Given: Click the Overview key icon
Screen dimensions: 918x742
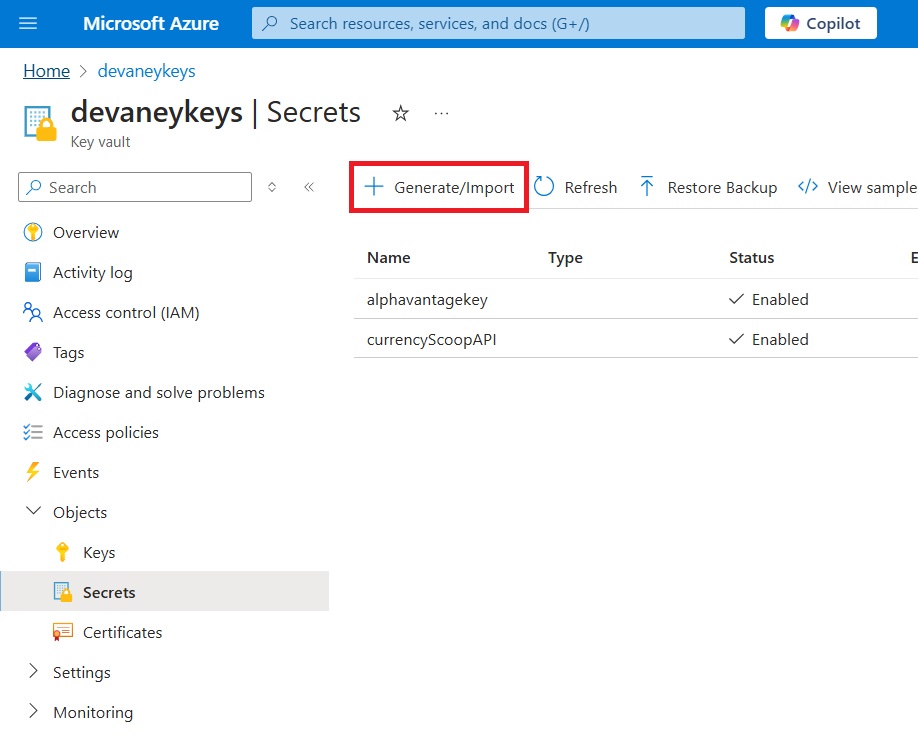Looking at the screenshot, I should [33, 232].
